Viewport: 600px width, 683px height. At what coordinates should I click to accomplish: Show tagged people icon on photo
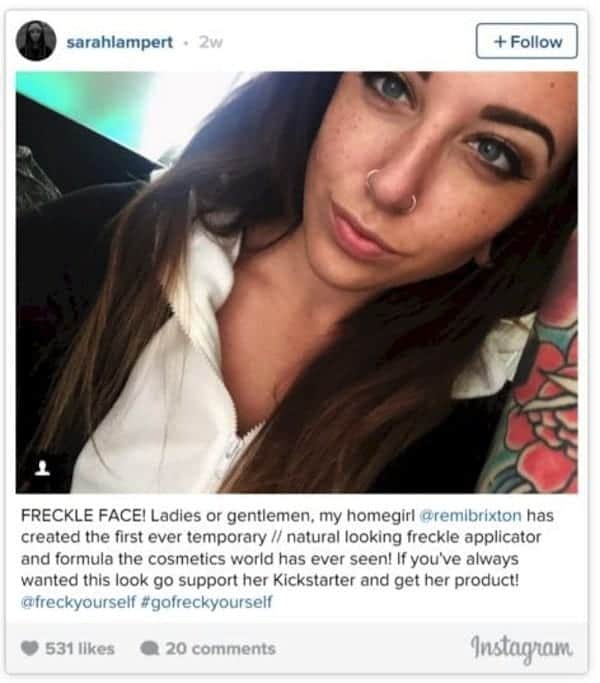[42, 468]
